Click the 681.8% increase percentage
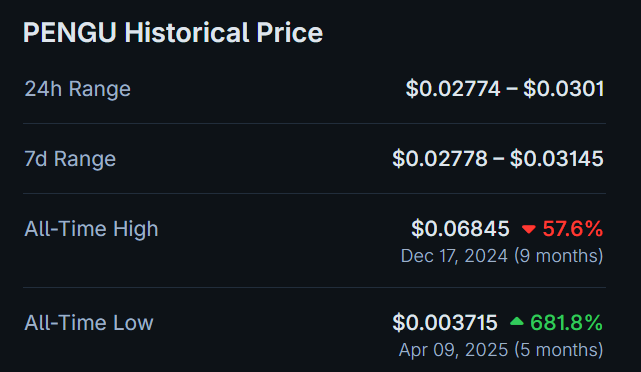 coord(566,323)
